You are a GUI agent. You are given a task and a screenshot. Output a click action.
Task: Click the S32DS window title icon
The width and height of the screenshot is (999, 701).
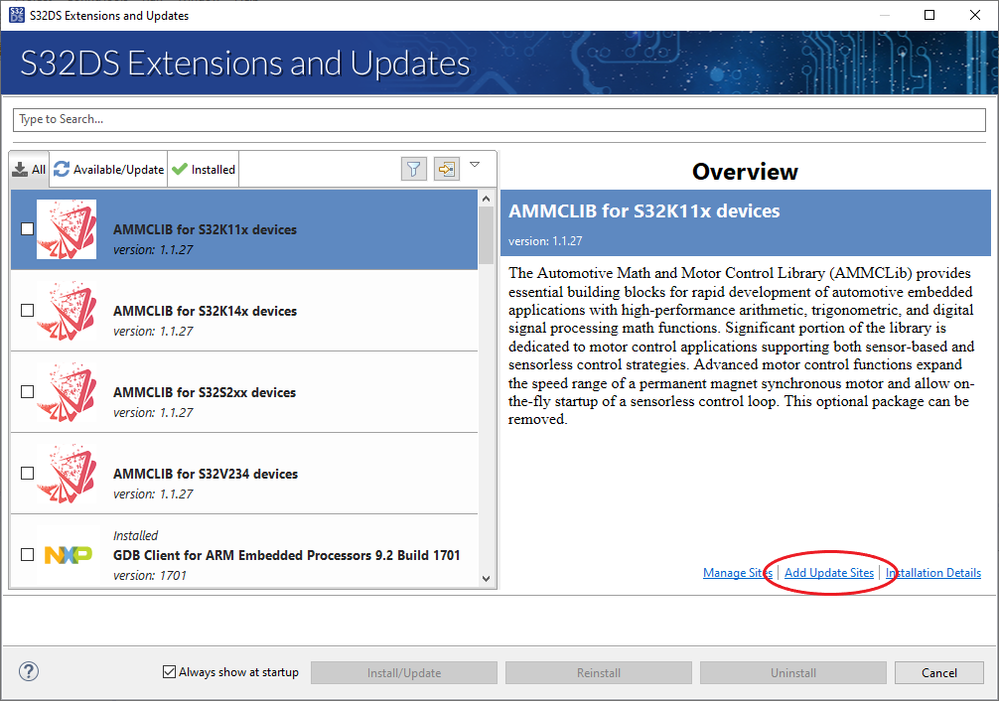point(17,15)
